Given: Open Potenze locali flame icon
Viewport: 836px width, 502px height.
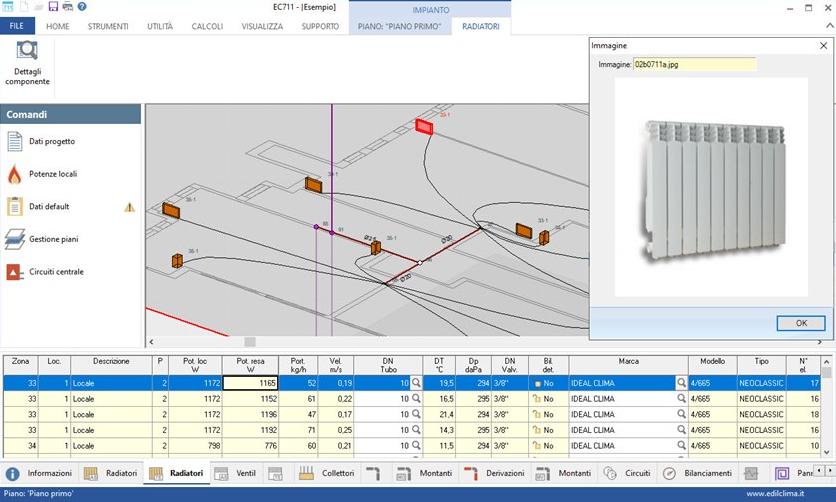Looking at the screenshot, I should [15, 174].
